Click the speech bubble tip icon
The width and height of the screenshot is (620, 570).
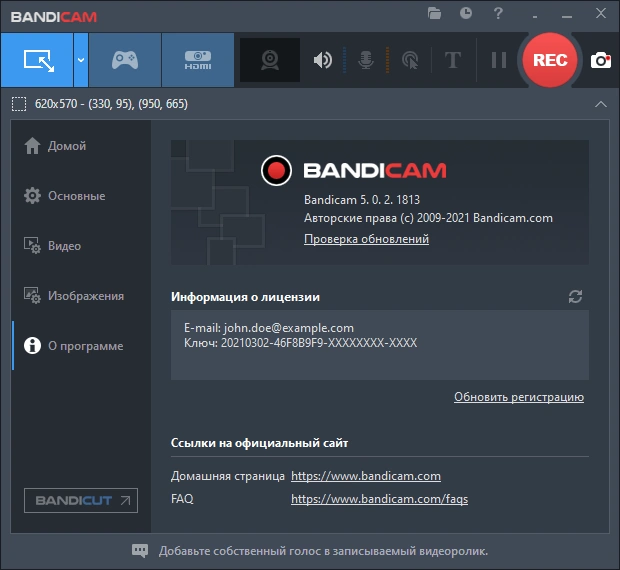coord(140,551)
